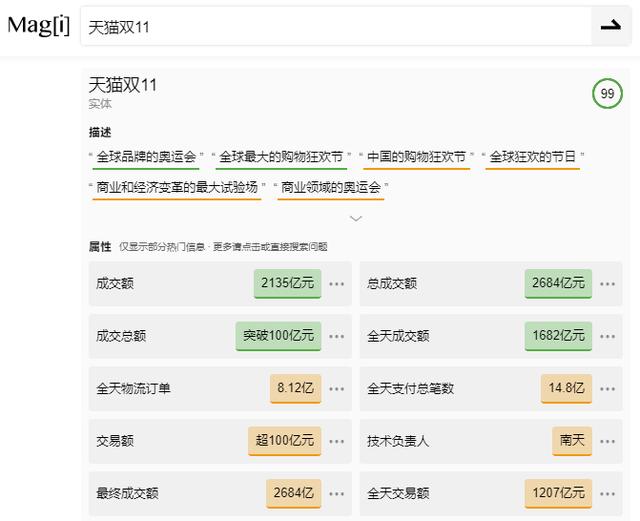640x521 pixels.
Task: Click the description 商业领域的奥运会
Action: coord(331,188)
